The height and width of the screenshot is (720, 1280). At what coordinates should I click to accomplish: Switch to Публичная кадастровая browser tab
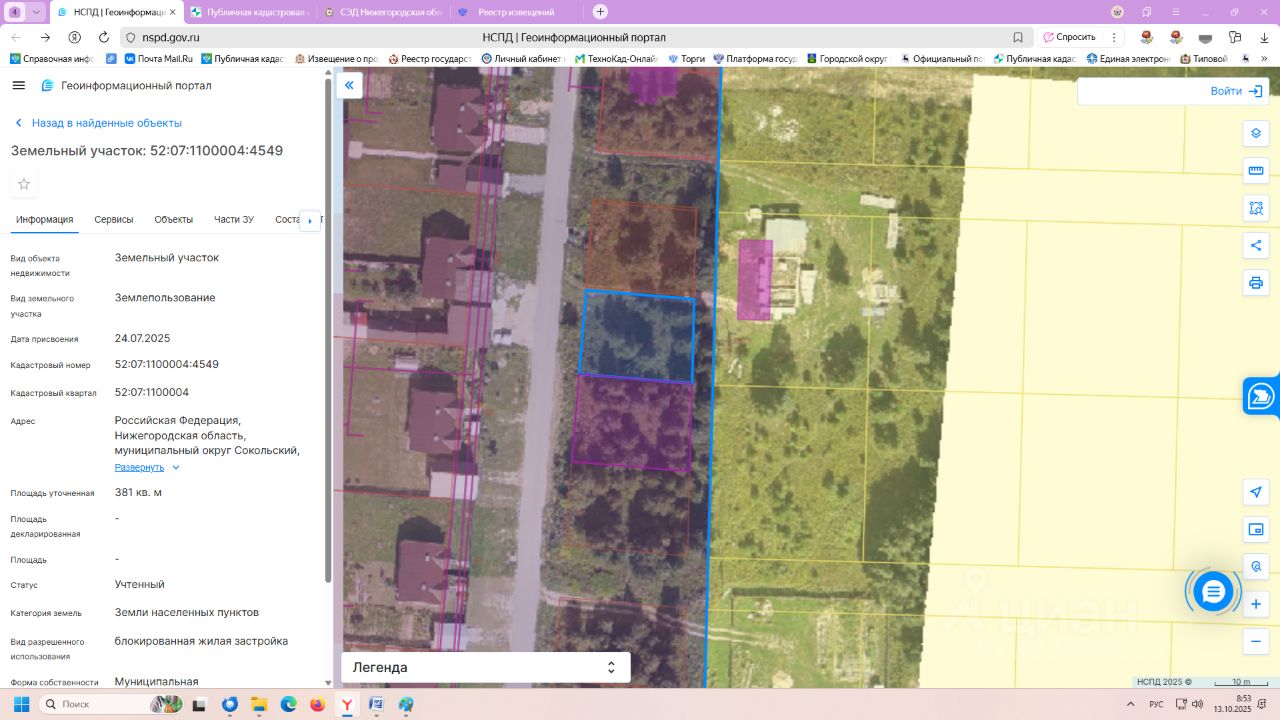tap(250, 12)
